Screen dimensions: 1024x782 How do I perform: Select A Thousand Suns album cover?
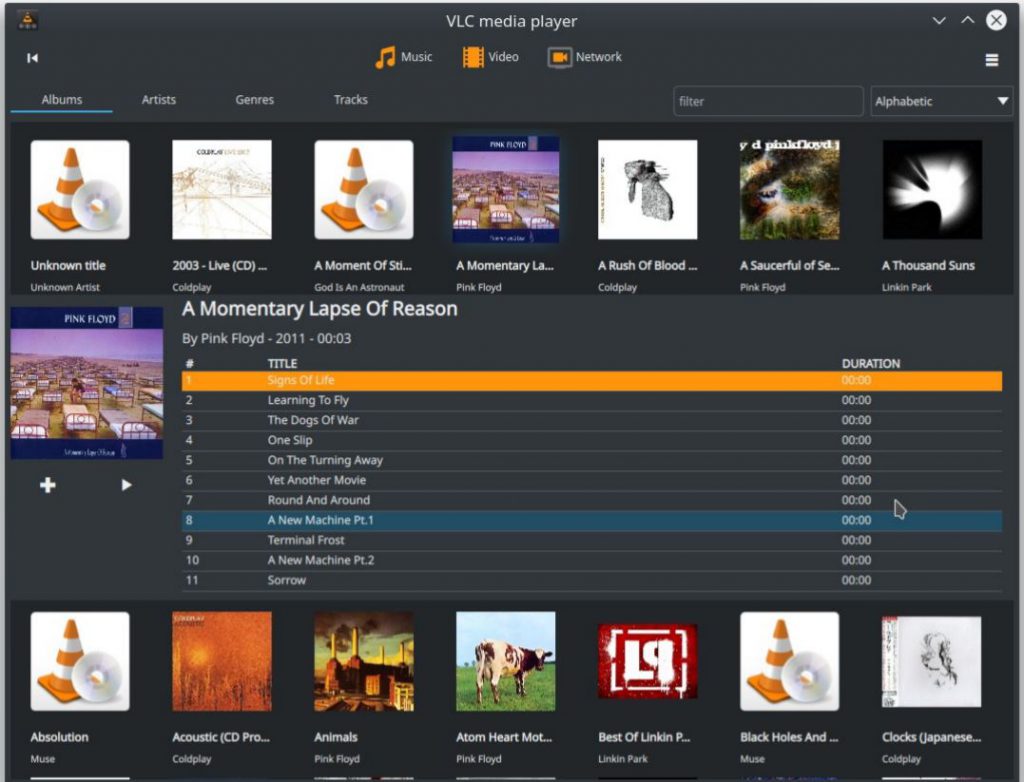[932, 189]
